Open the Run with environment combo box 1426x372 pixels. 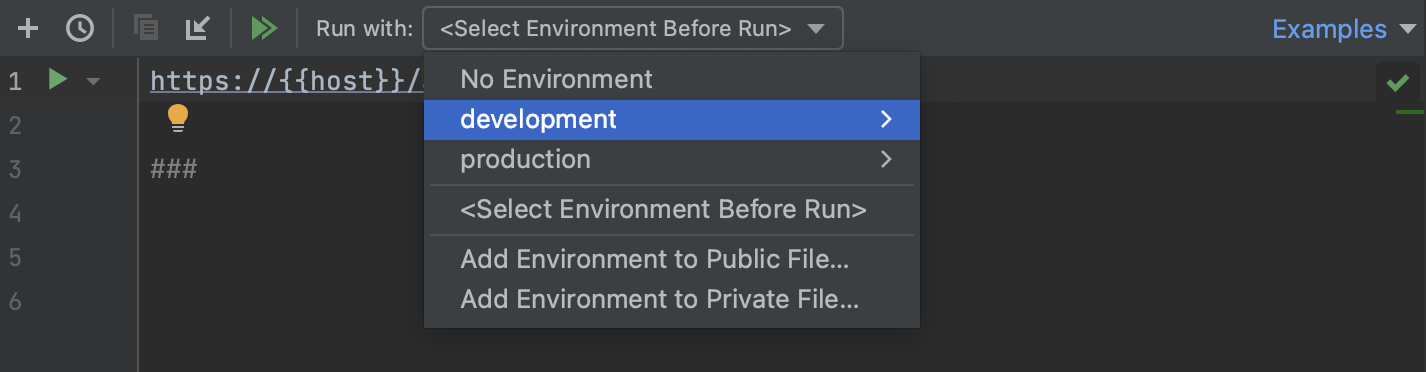(x=633, y=29)
